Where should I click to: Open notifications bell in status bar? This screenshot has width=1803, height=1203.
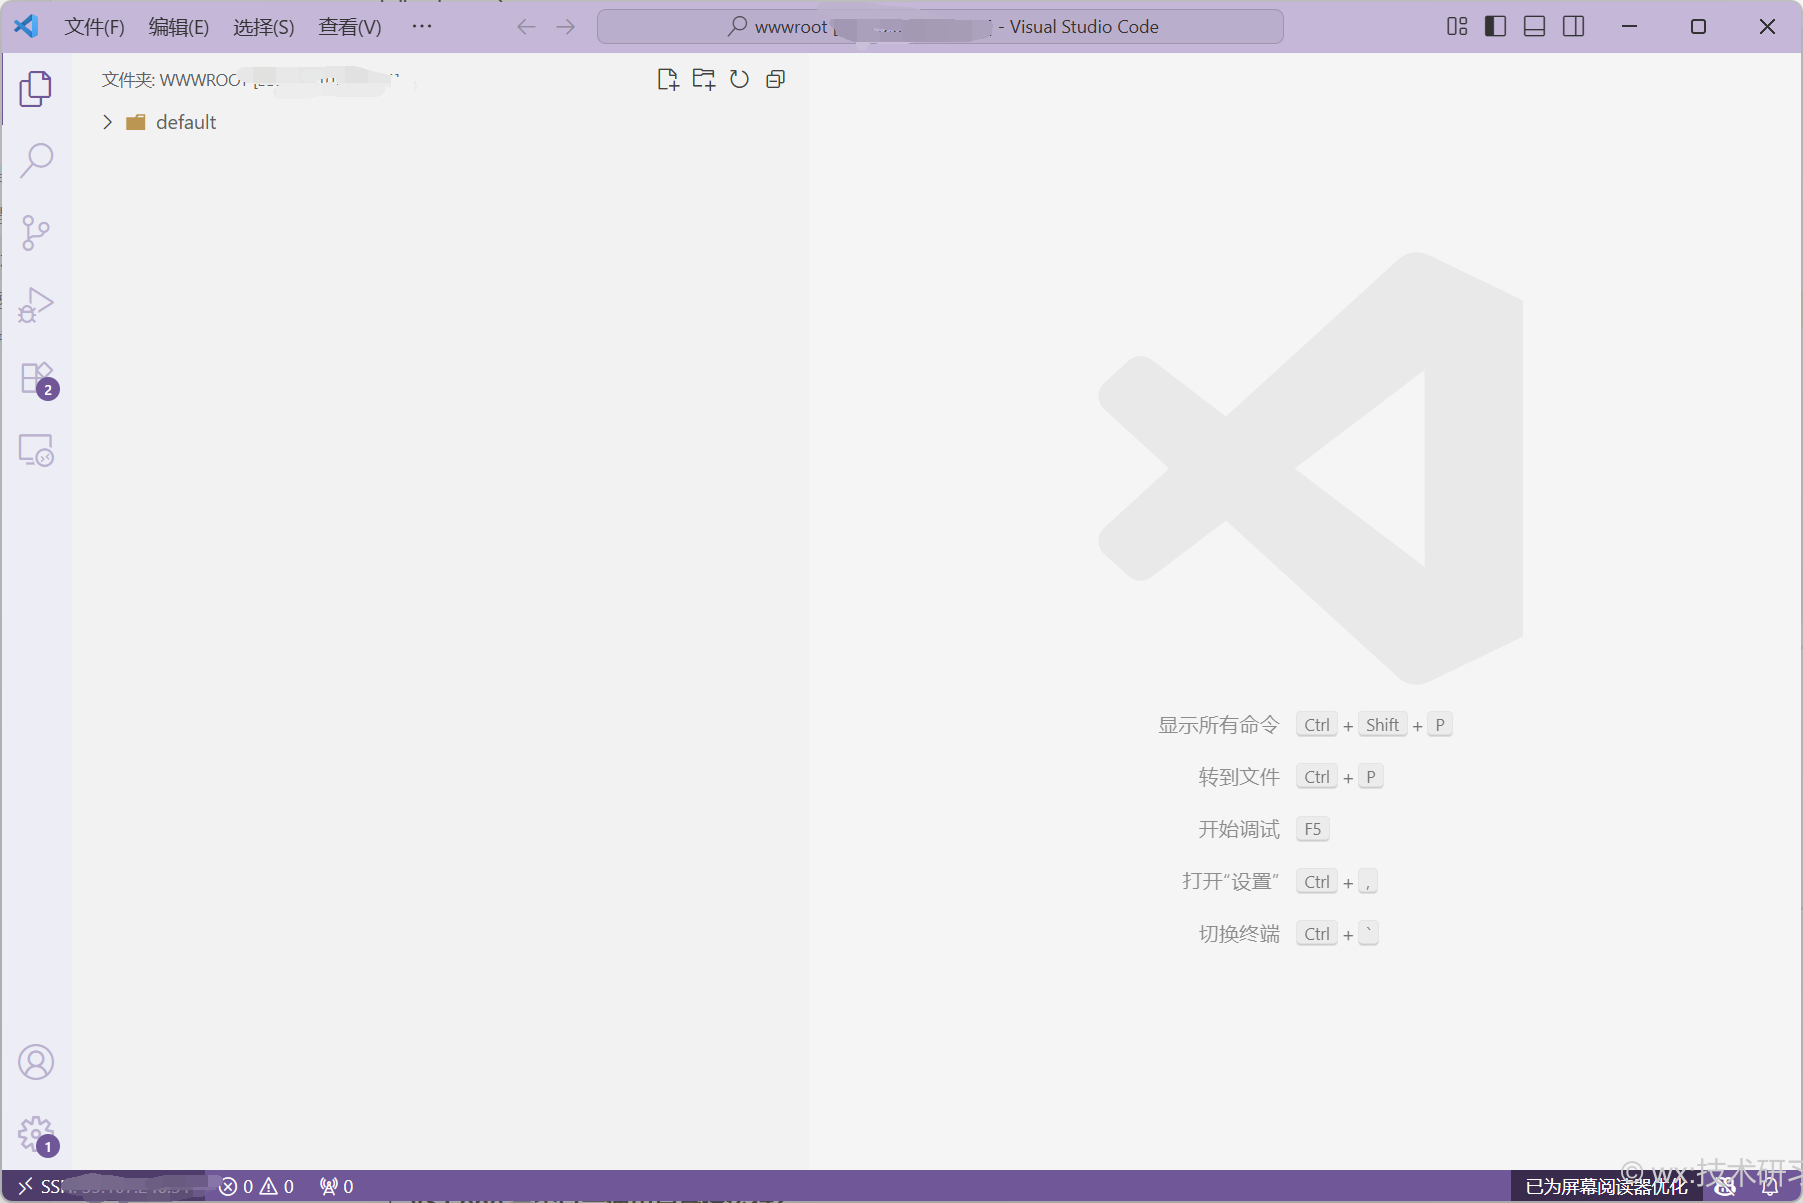point(1771,1186)
